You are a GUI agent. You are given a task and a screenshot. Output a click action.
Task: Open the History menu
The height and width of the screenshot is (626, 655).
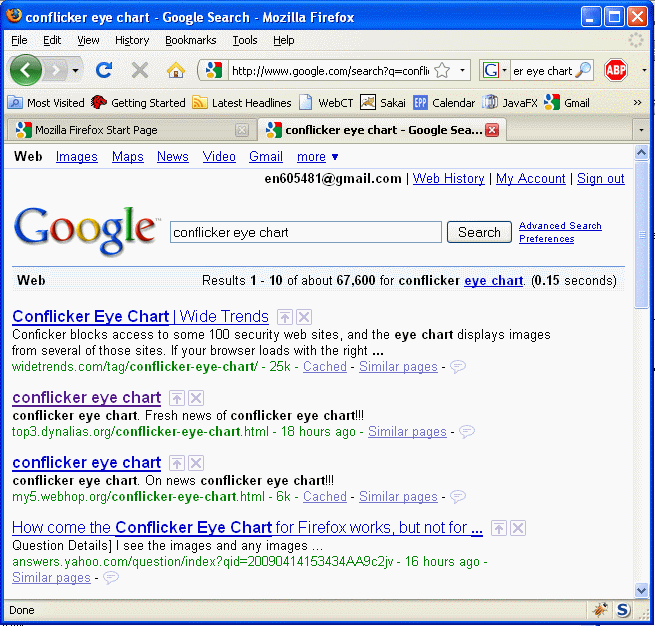(x=132, y=40)
